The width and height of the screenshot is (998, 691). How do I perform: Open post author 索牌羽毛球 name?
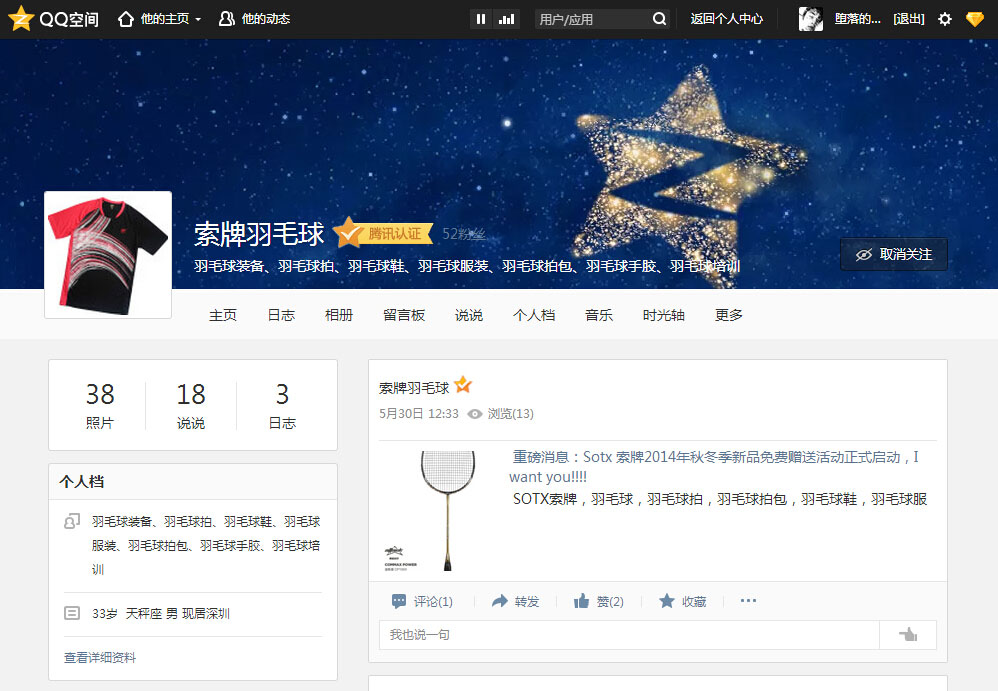[x=414, y=388]
